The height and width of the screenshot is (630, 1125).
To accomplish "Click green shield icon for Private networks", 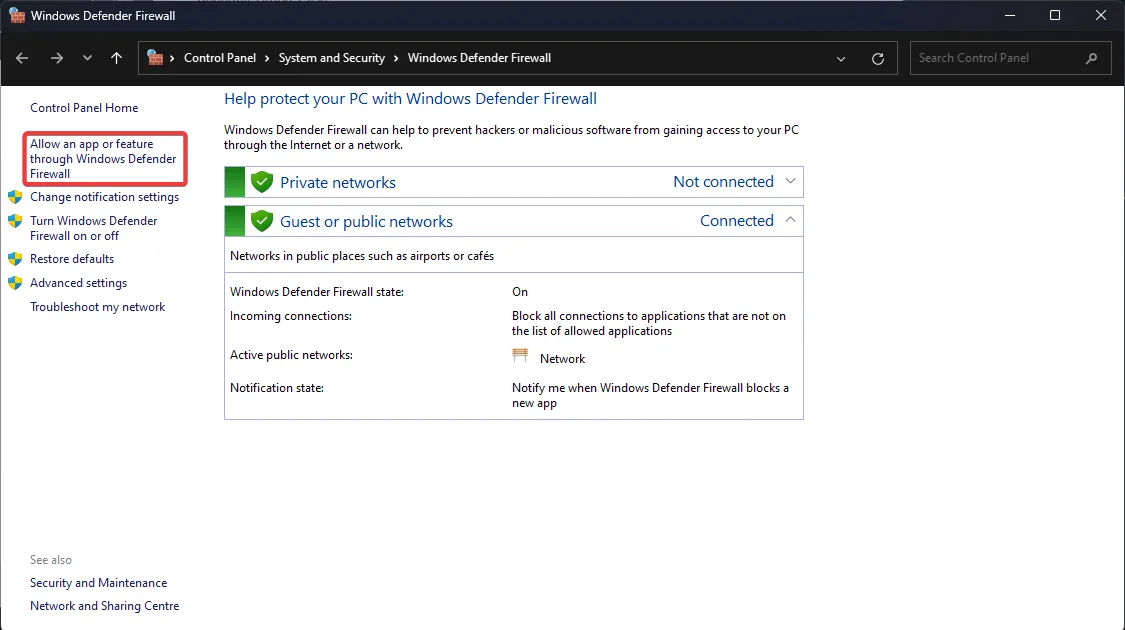I will pos(262,182).
